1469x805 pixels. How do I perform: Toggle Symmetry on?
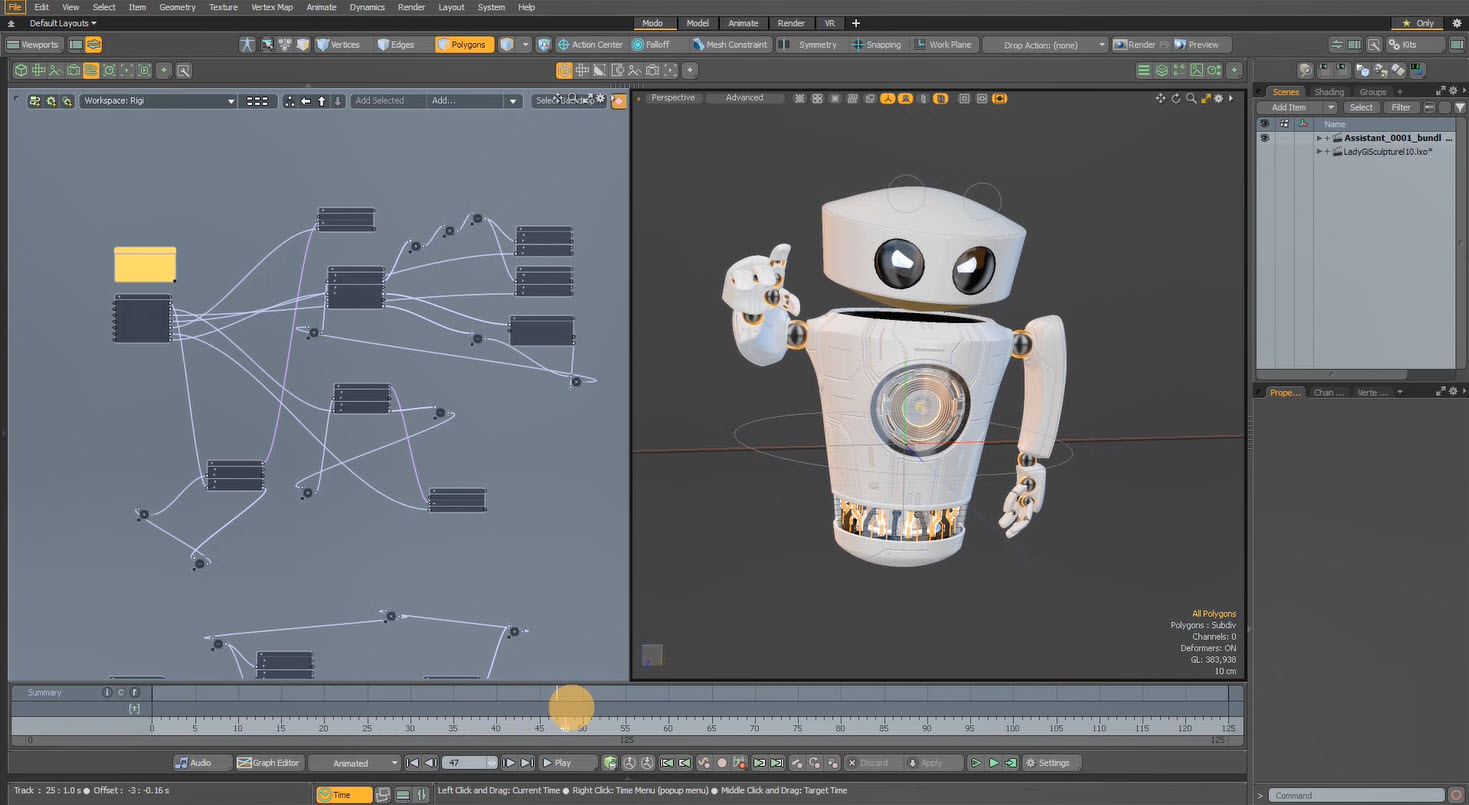pyautogui.click(x=810, y=45)
